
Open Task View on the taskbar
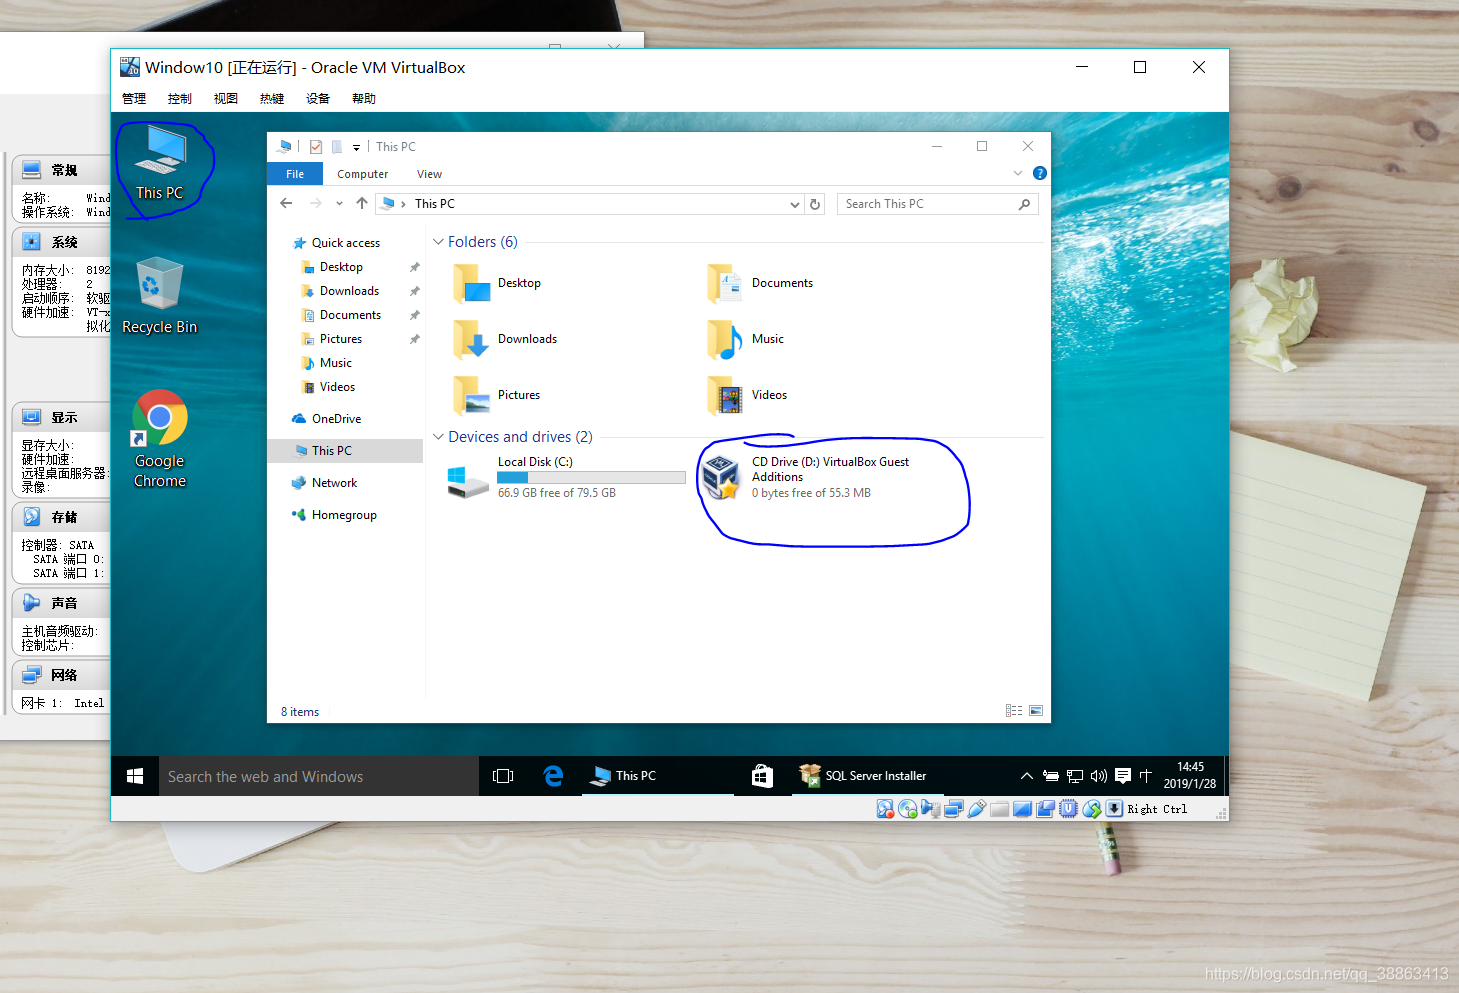click(x=503, y=776)
